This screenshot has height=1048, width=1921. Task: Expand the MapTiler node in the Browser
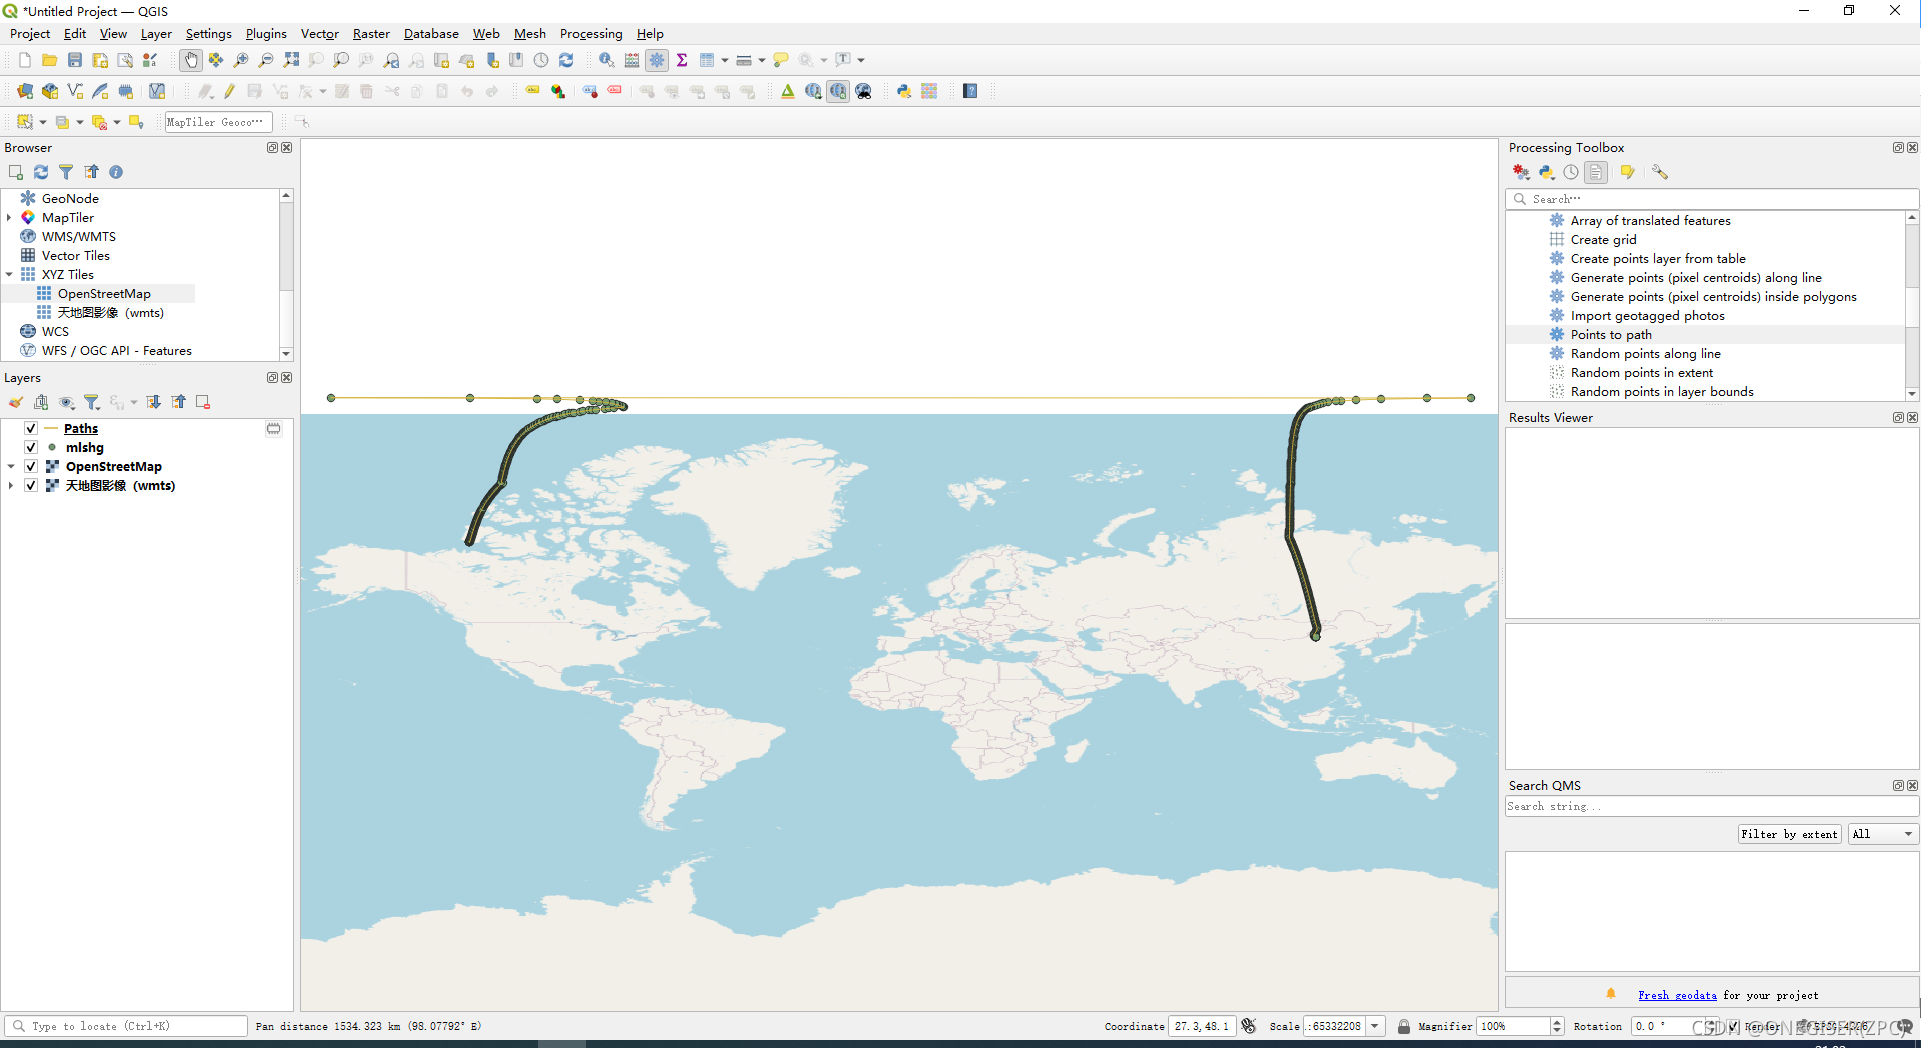tap(9, 217)
